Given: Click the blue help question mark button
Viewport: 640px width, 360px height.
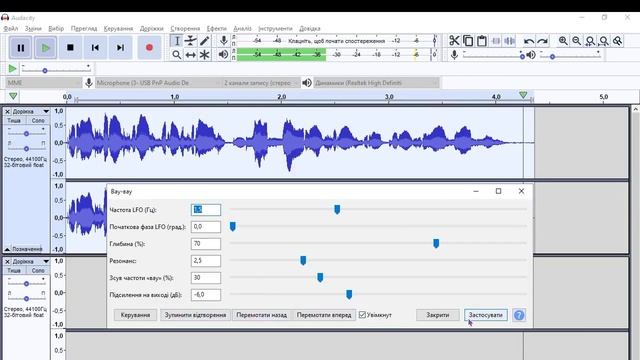Looking at the screenshot, I should (x=519, y=315).
